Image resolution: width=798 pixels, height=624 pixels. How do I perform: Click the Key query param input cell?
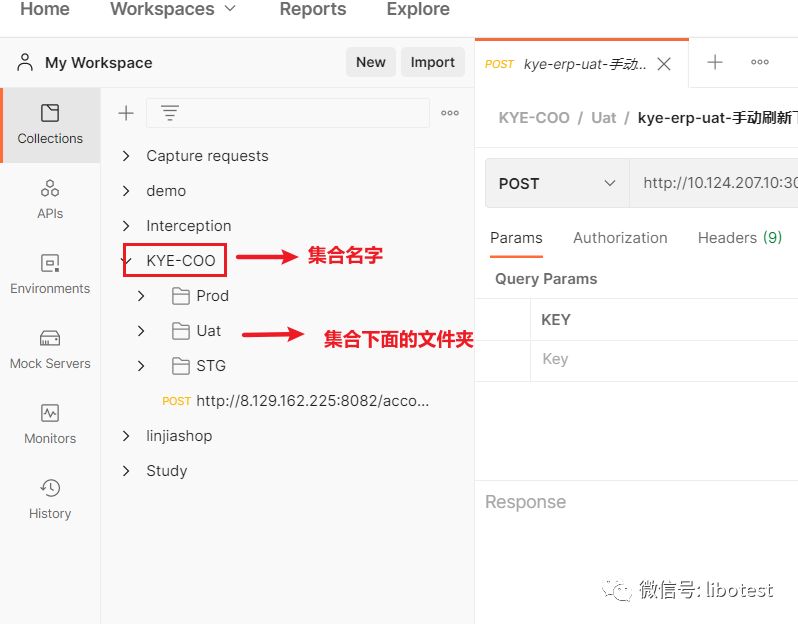(664, 359)
